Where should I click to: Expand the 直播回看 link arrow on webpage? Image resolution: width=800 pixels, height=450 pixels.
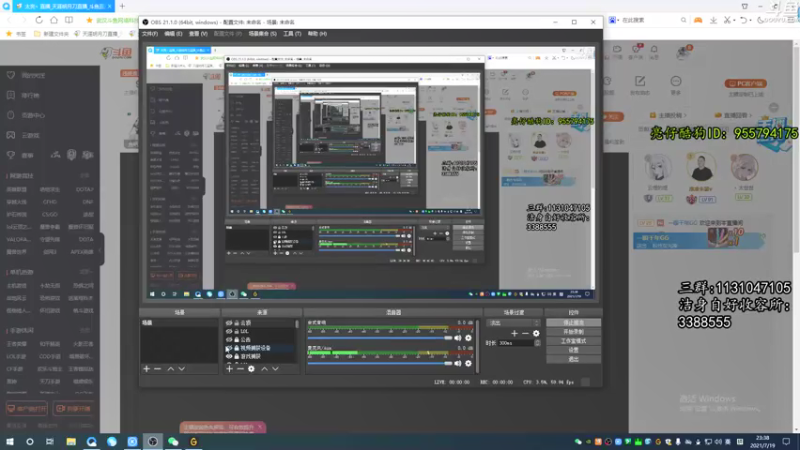[751, 115]
